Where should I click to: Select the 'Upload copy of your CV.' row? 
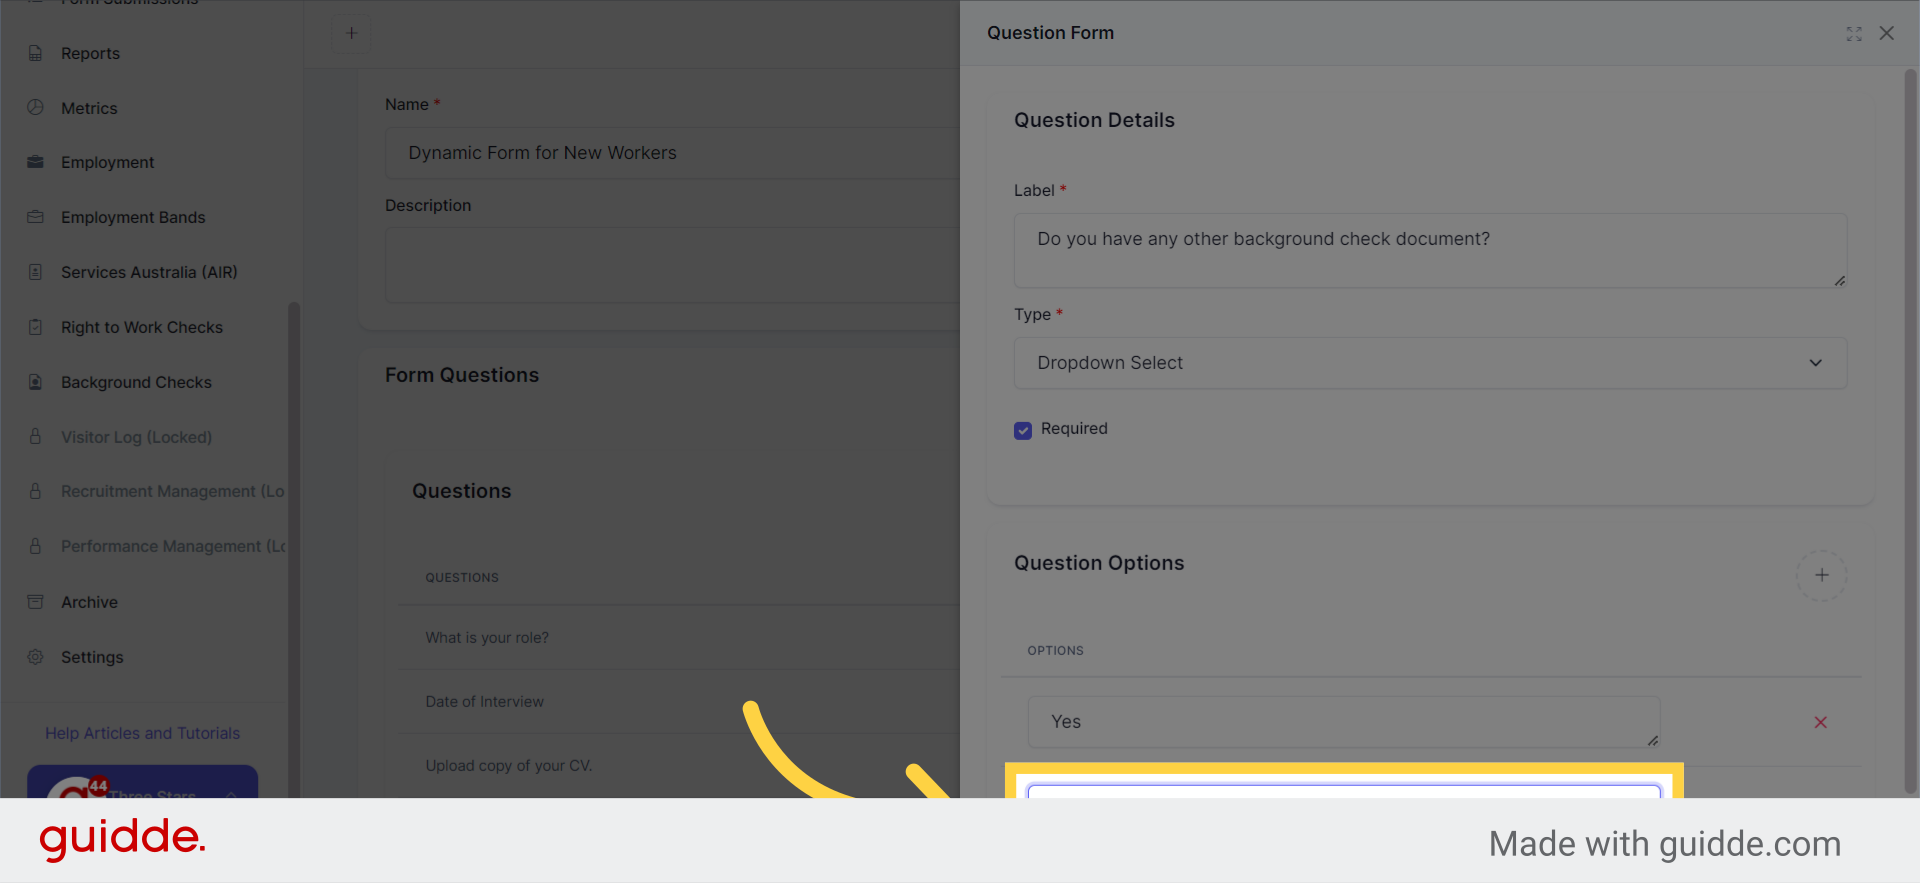click(679, 766)
